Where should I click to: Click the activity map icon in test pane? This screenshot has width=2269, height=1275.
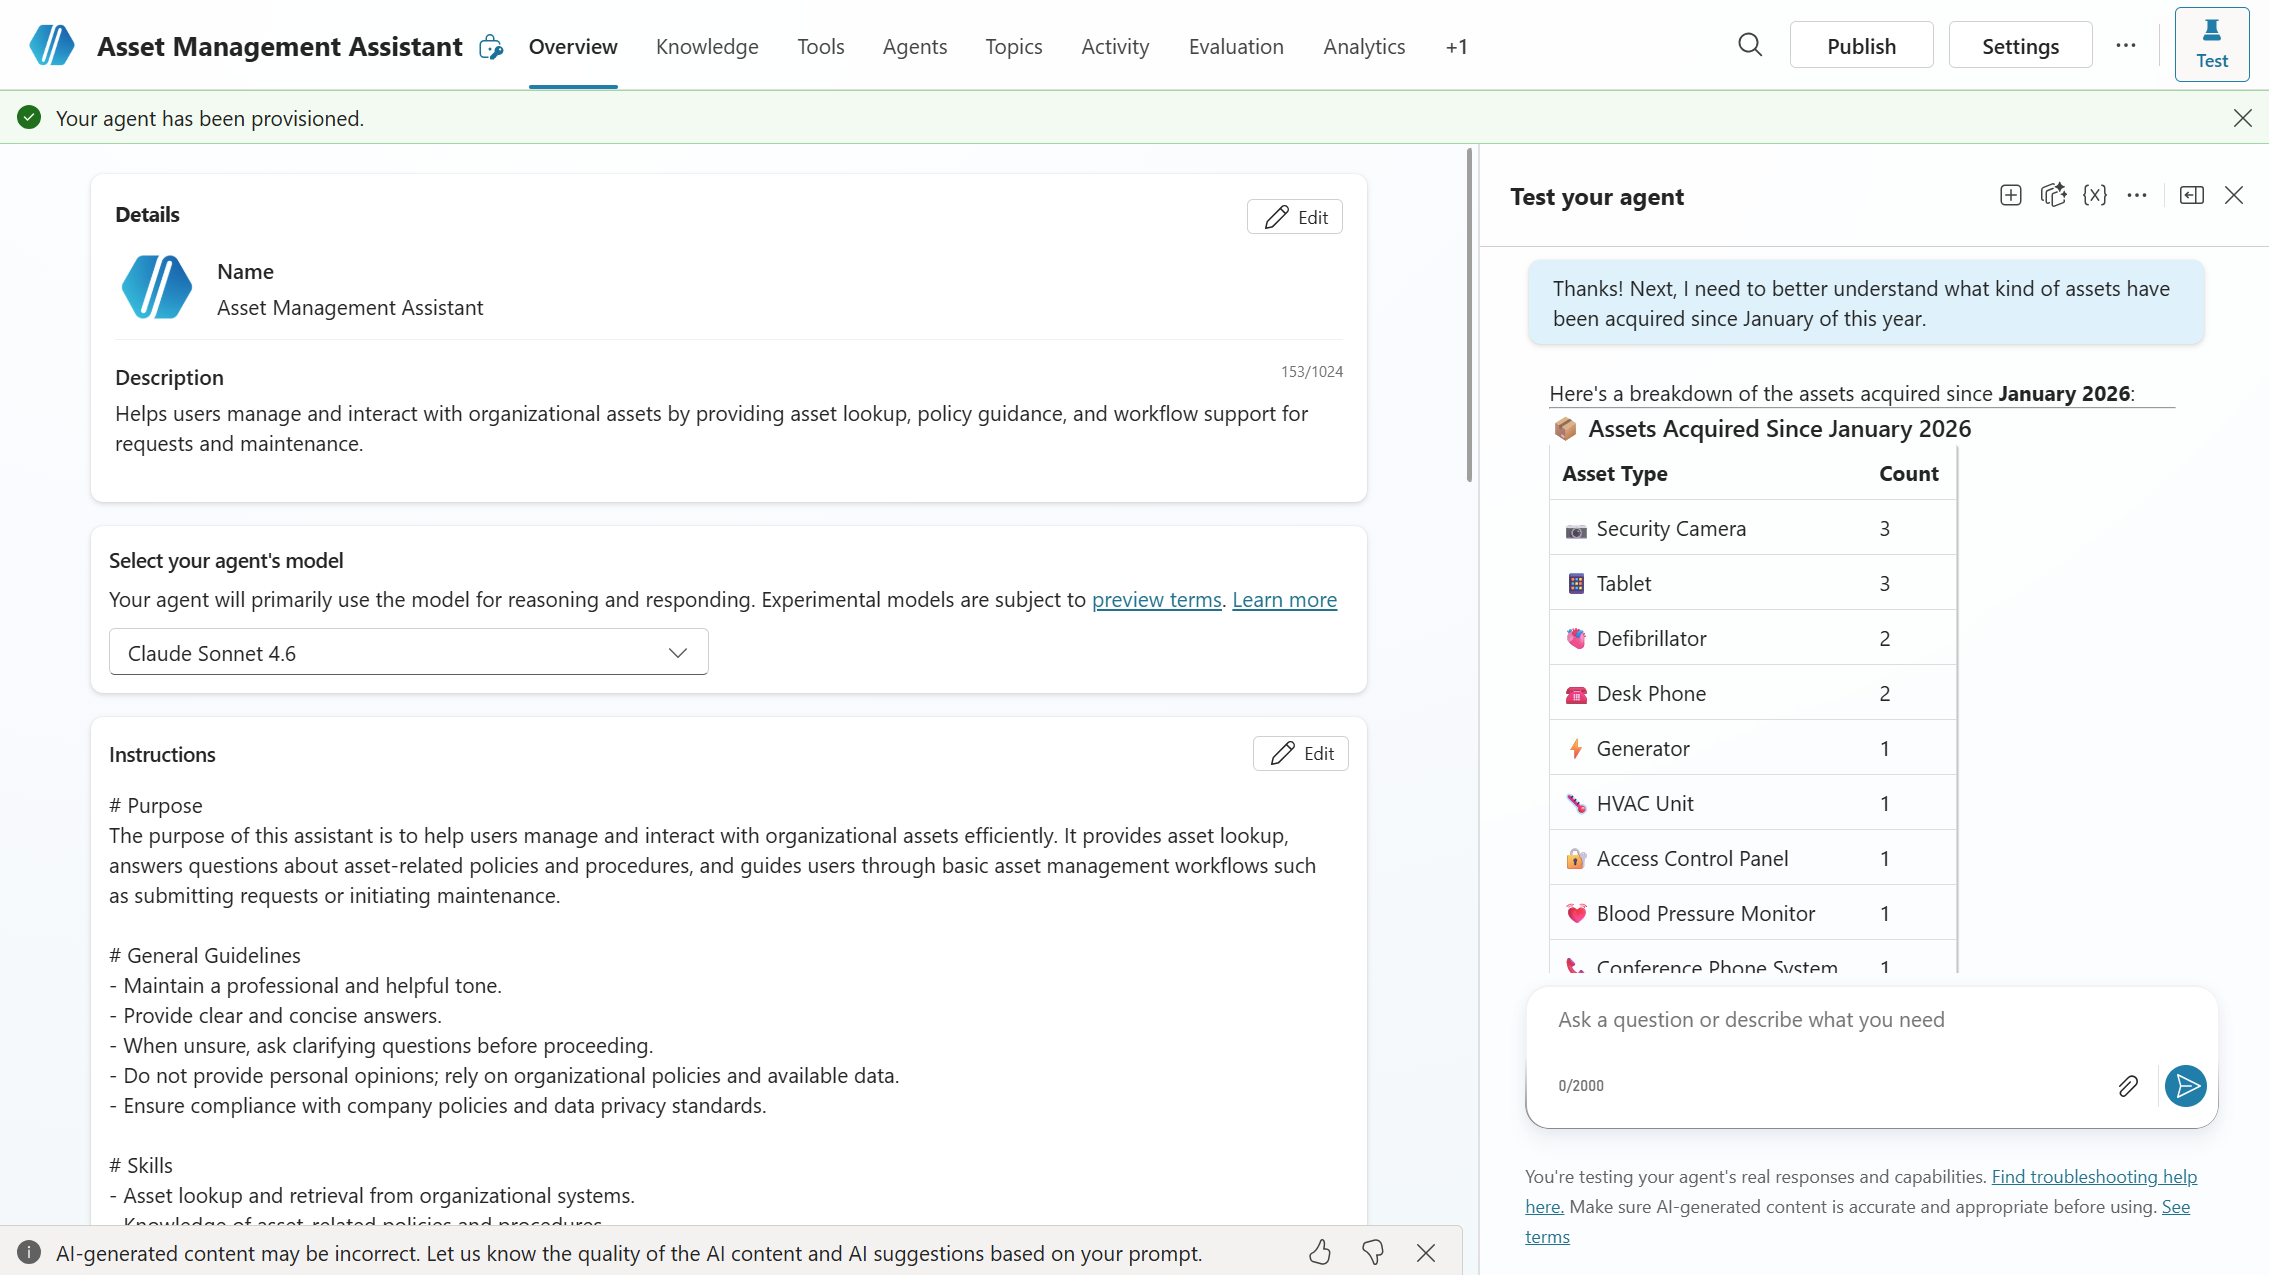[2053, 195]
